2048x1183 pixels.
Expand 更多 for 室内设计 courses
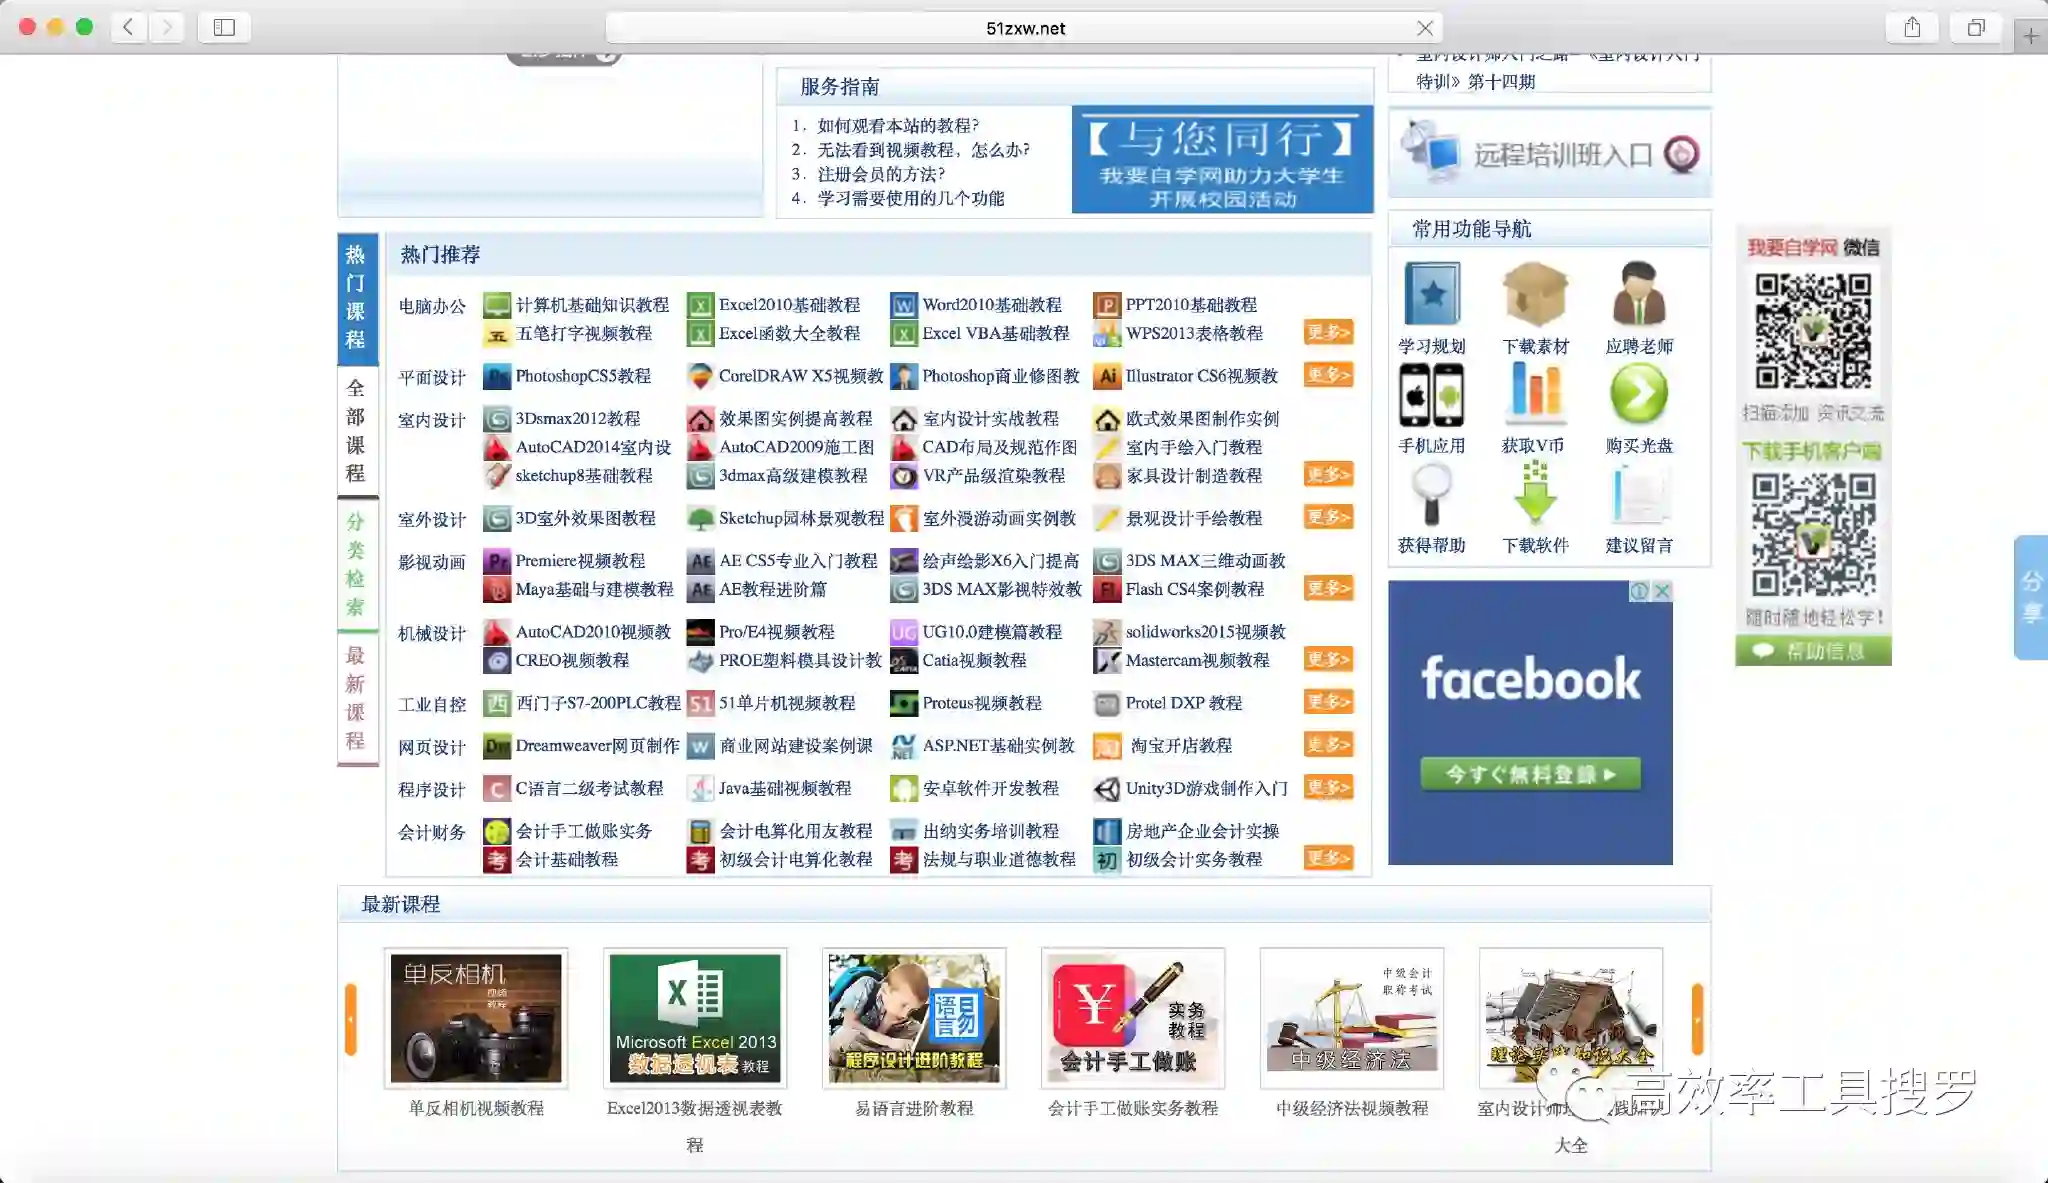[1327, 474]
